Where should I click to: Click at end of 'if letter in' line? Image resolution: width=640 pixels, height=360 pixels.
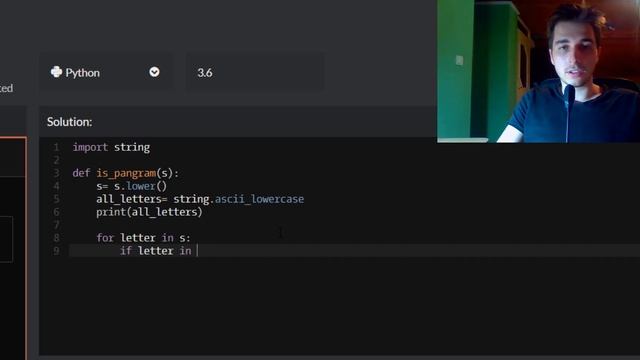pyautogui.click(x=198, y=251)
